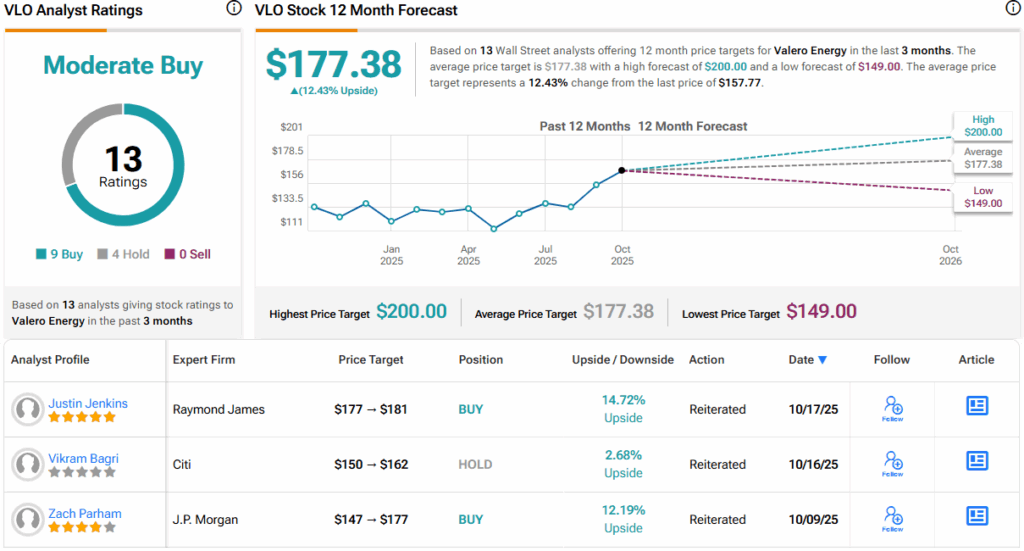
Task: Open Justin Jenkins analyst profile link
Action: pos(88,403)
